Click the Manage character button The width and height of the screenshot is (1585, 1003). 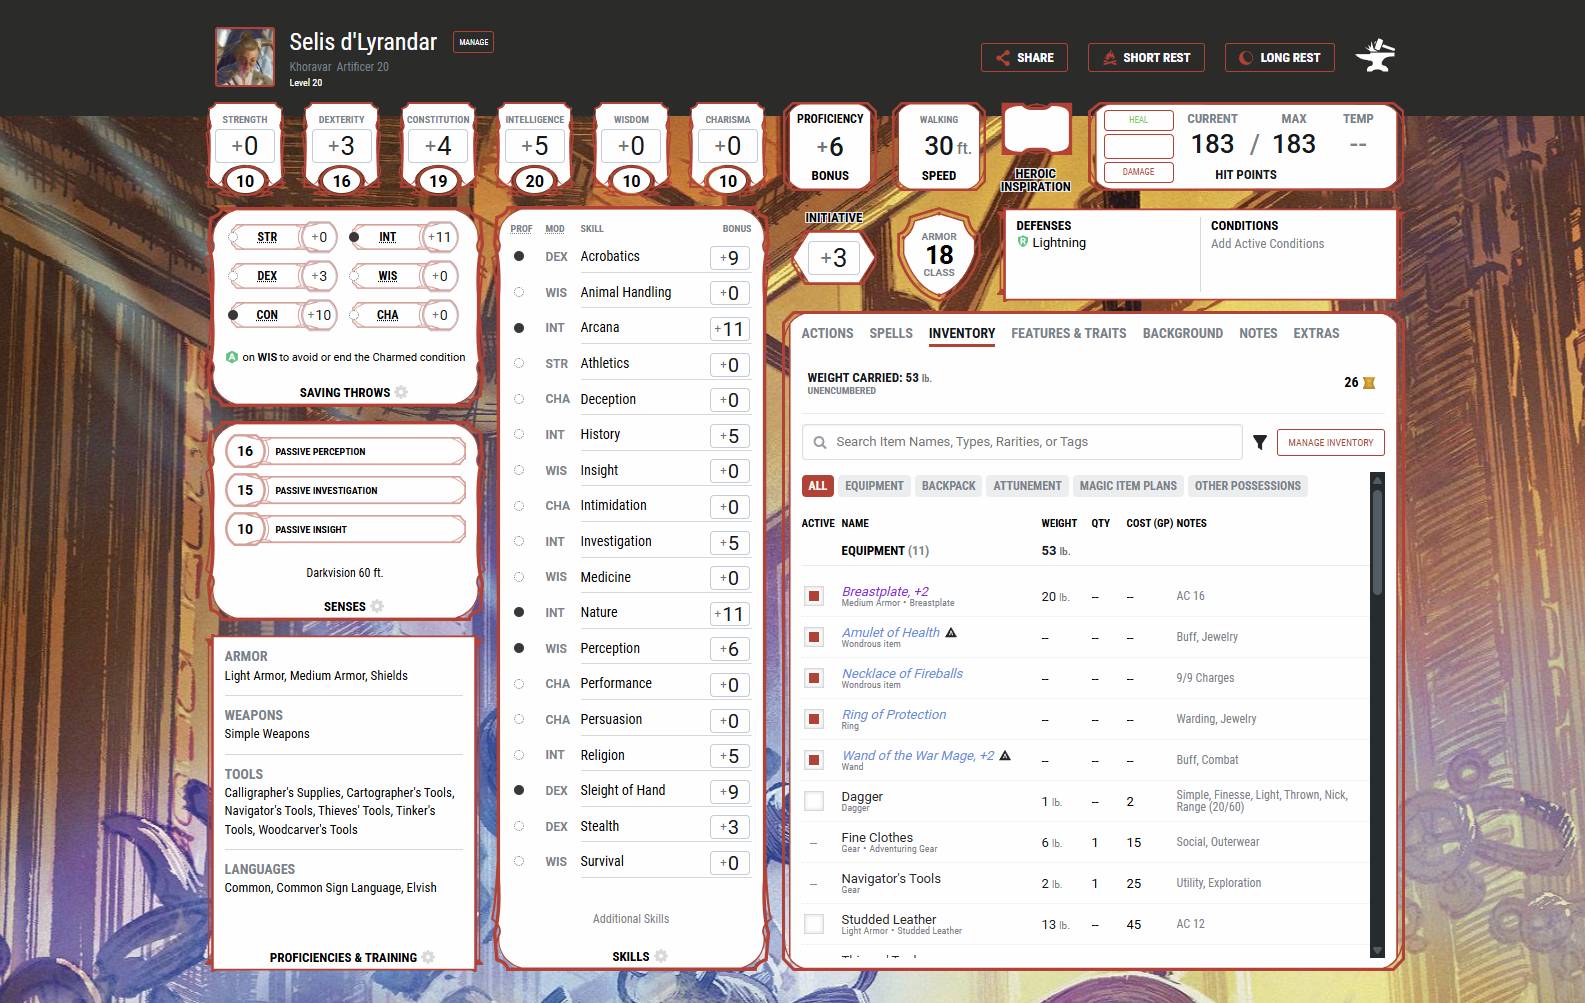coord(474,42)
